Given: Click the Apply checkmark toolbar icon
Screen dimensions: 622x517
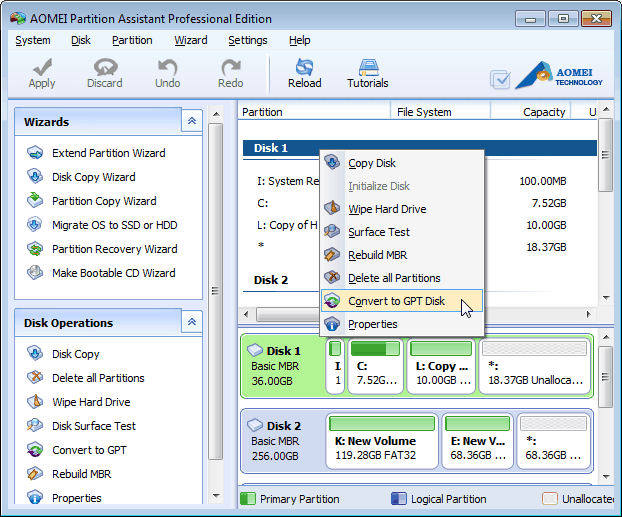Looking at the screenshot, I should (x=42, y=67).
